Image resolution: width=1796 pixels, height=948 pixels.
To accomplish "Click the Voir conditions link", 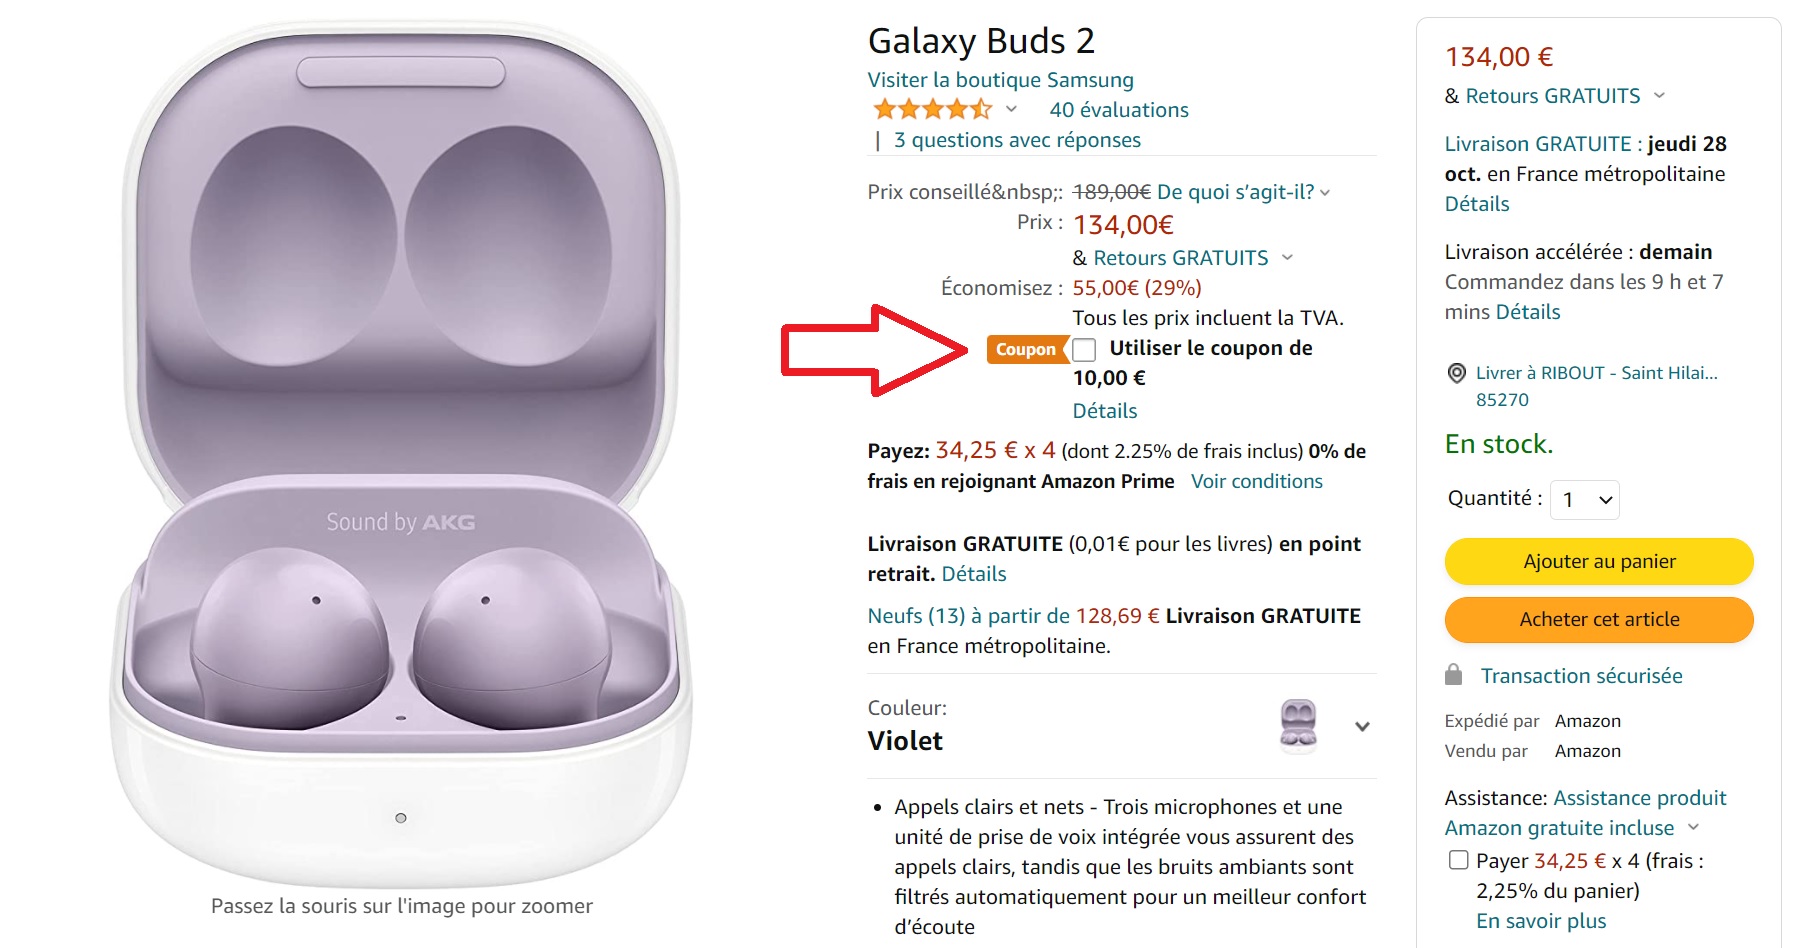I will point(1256,481).
